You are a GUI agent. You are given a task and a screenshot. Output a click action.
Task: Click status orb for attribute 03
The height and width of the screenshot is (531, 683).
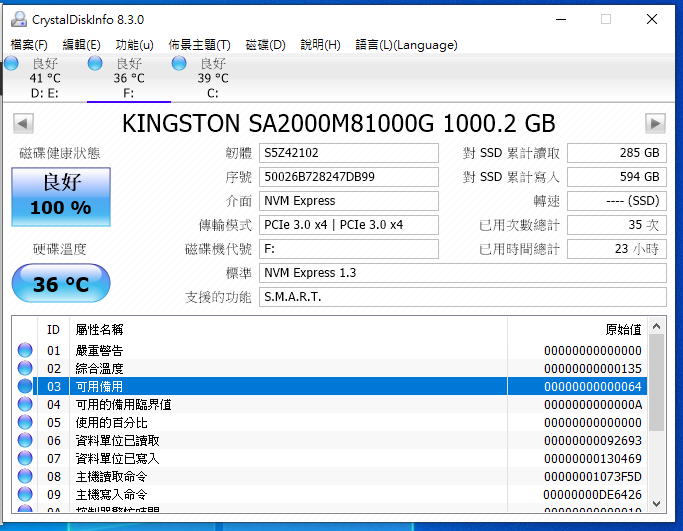coord(25,386)
